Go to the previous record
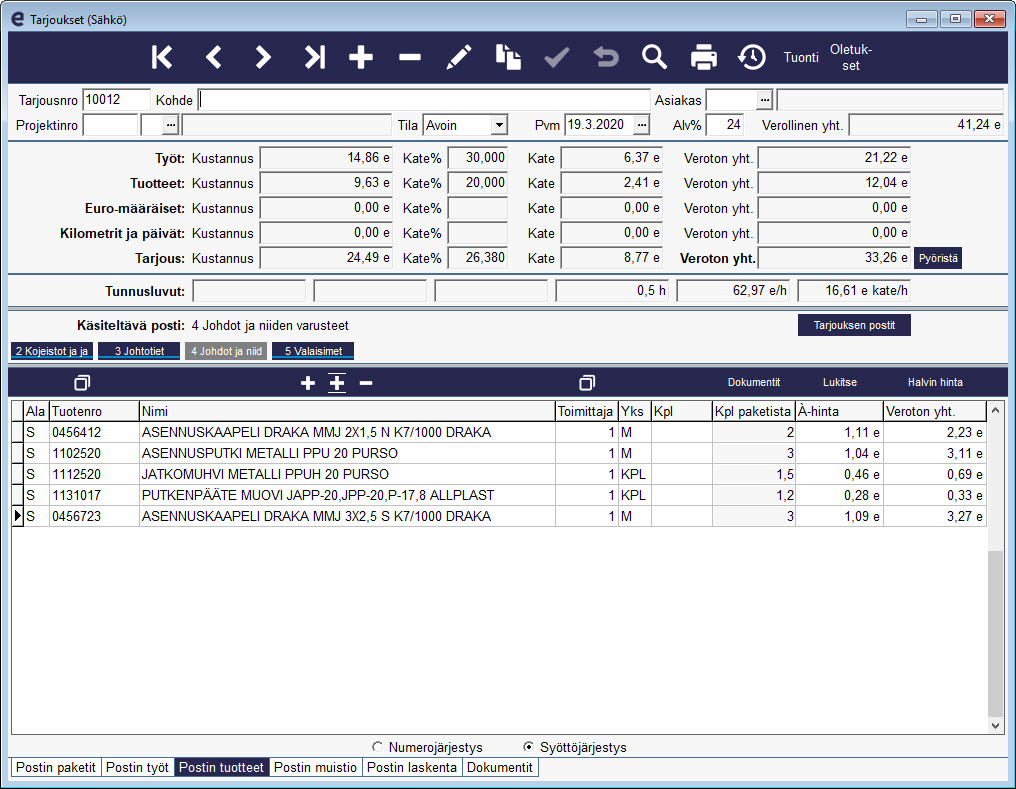 tap(213, 57)
